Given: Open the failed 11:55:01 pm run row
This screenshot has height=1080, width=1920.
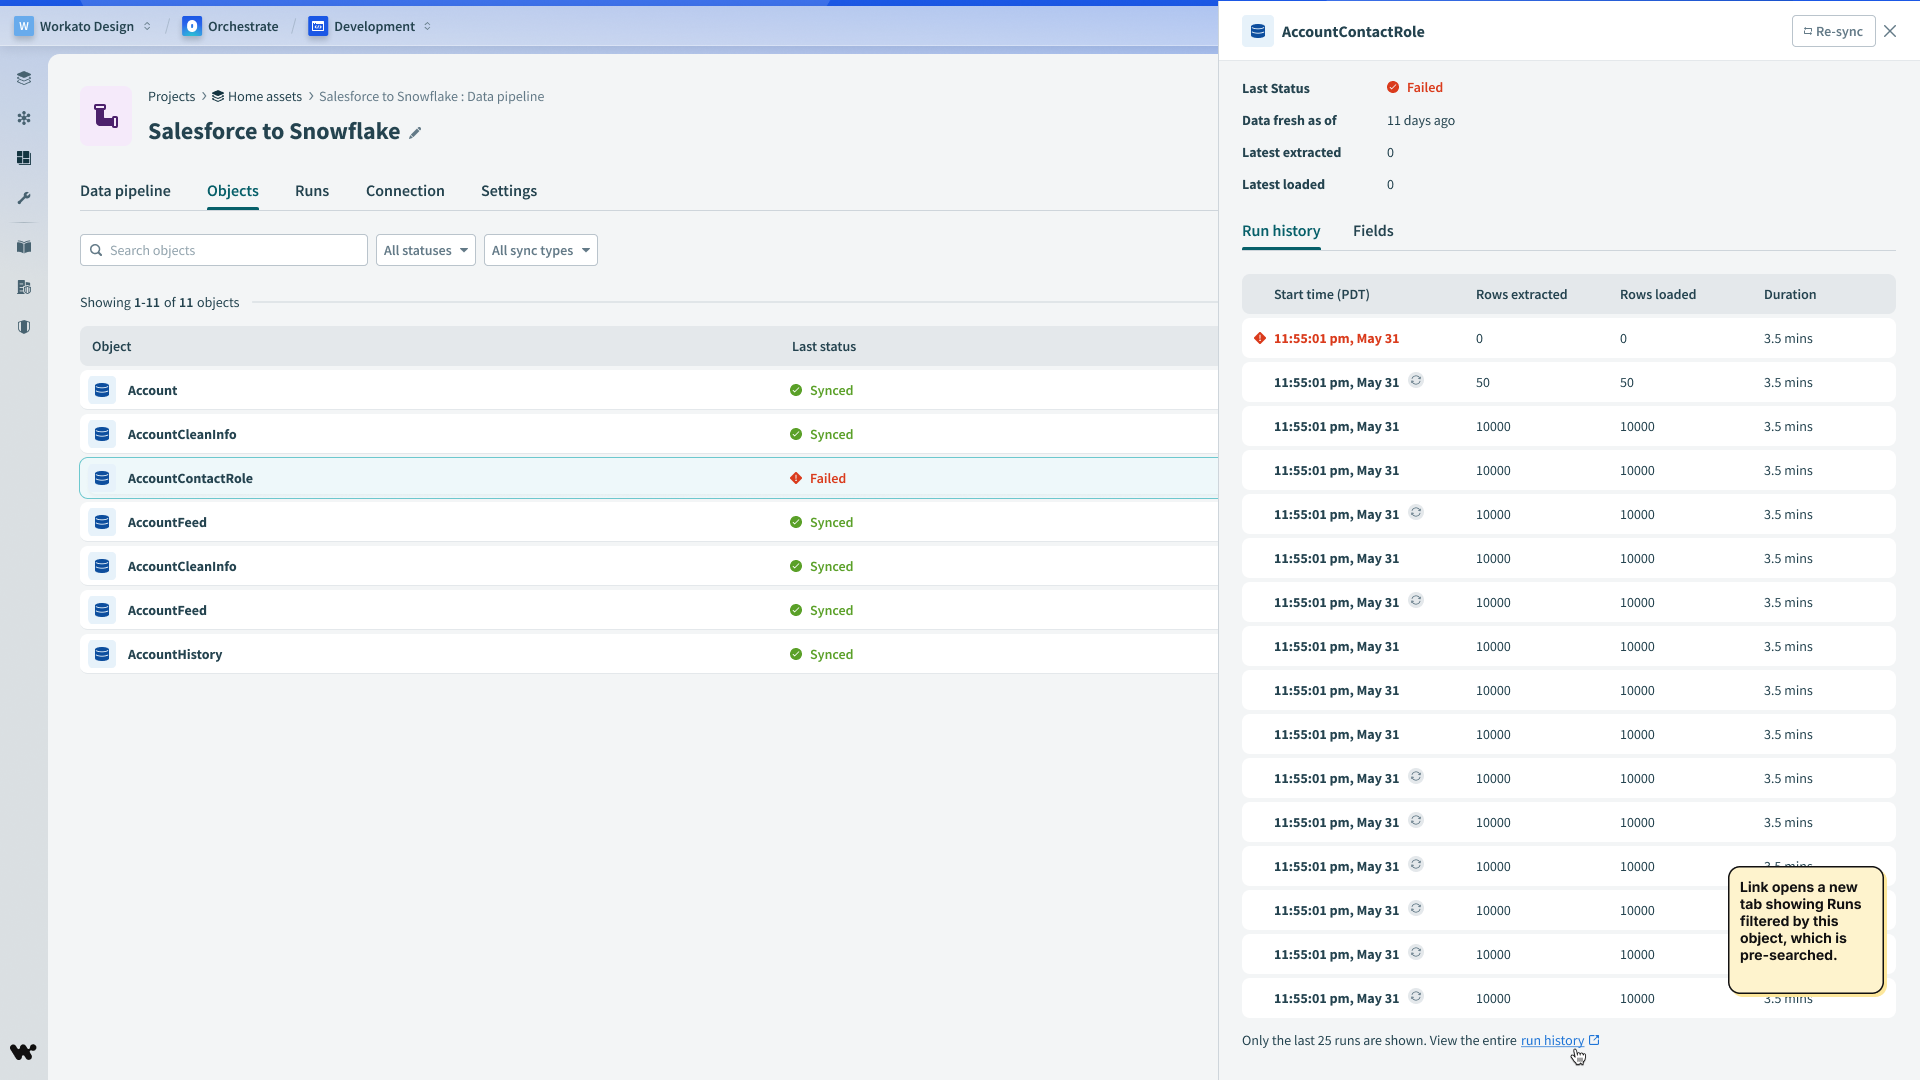Looking at the screenshot, I should tap(1568, 338).
